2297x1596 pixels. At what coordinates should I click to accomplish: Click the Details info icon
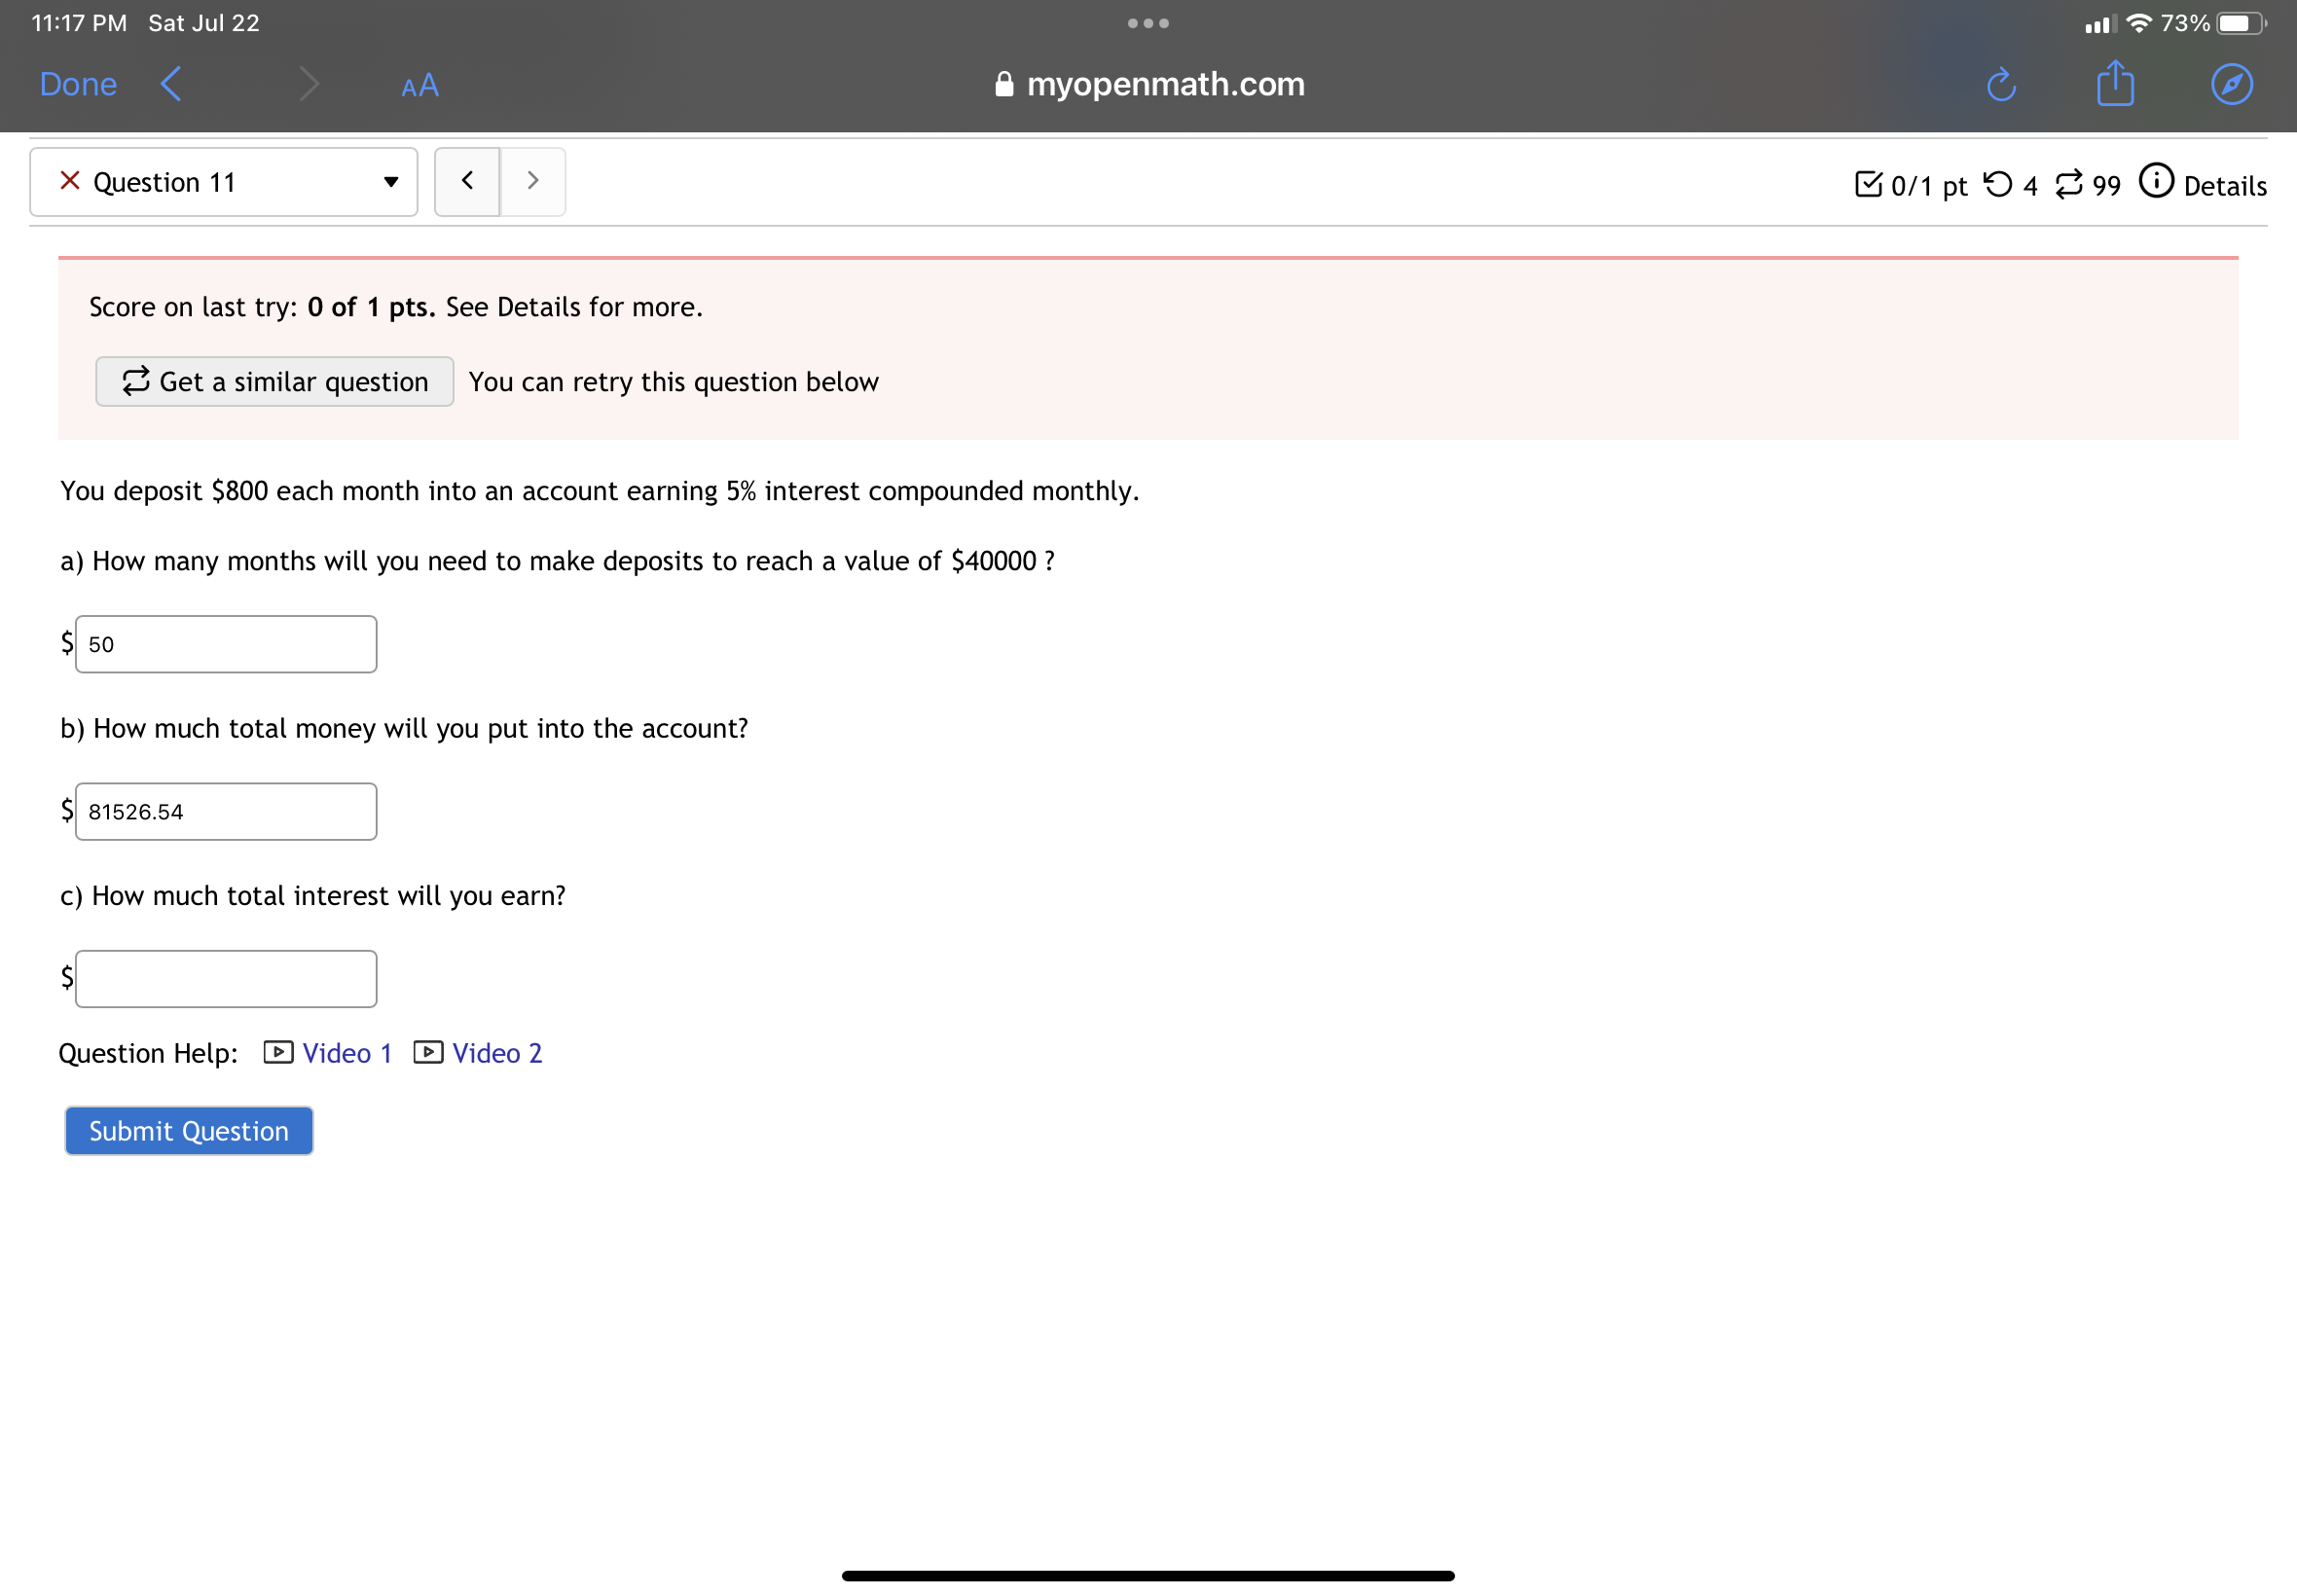click(x=2156, y=182)
